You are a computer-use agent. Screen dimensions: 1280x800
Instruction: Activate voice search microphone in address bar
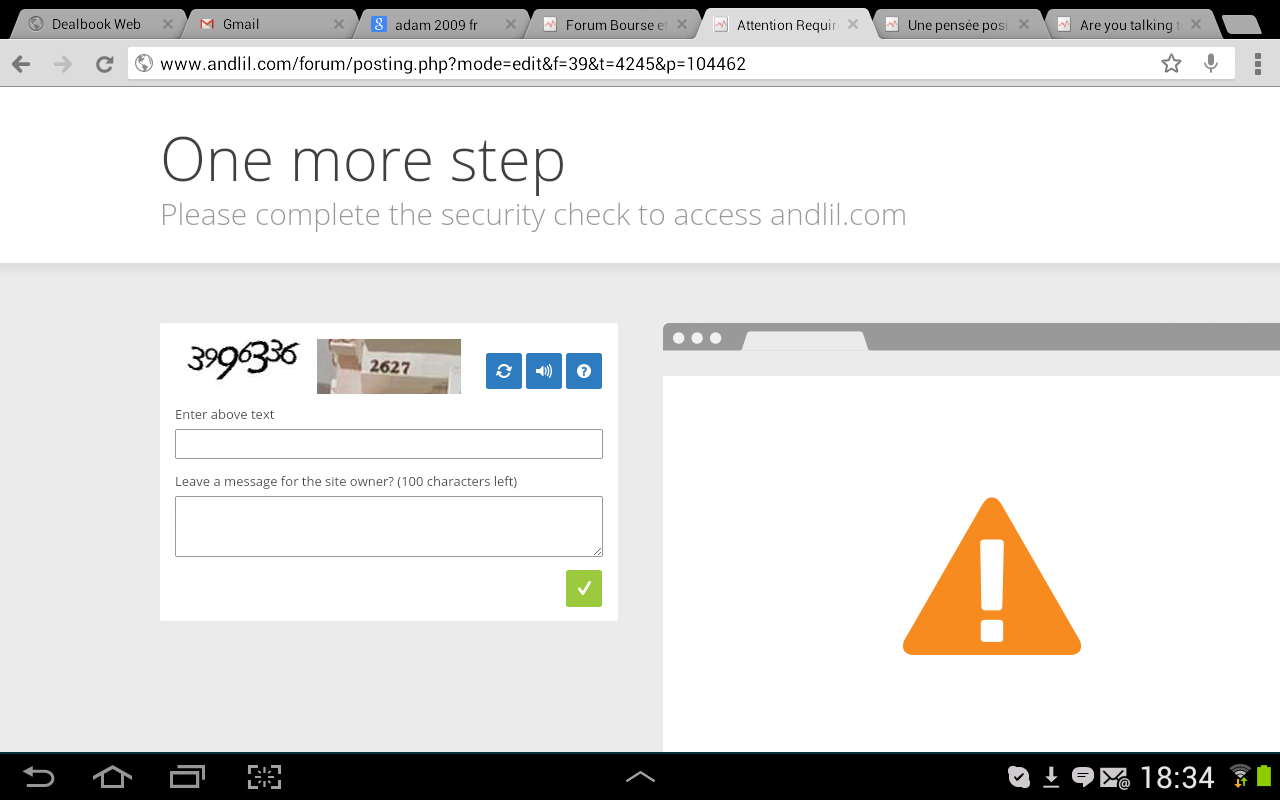coord(1211,64)
